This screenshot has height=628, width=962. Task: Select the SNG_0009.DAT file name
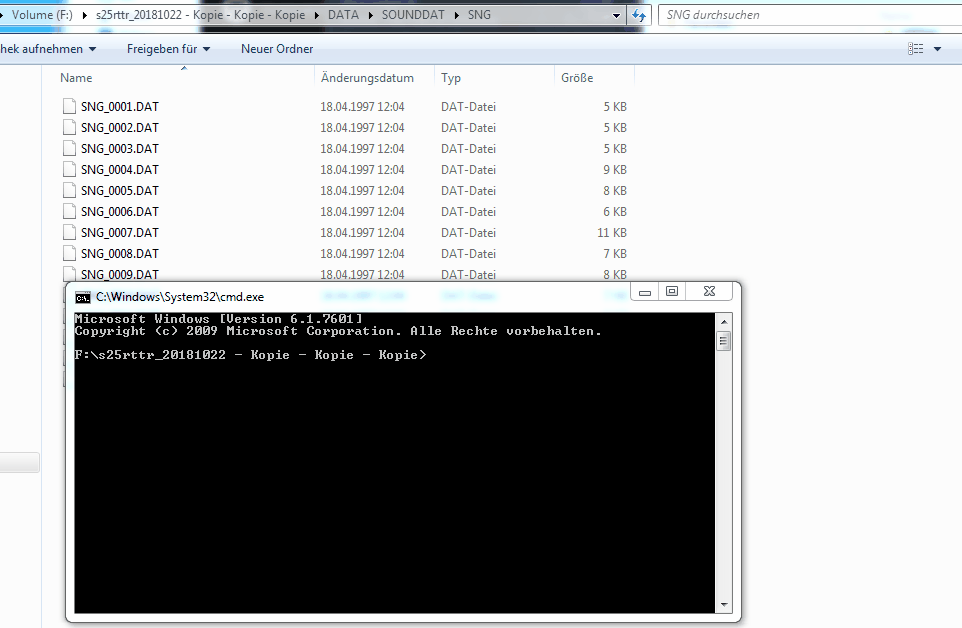tap(120, 275)
